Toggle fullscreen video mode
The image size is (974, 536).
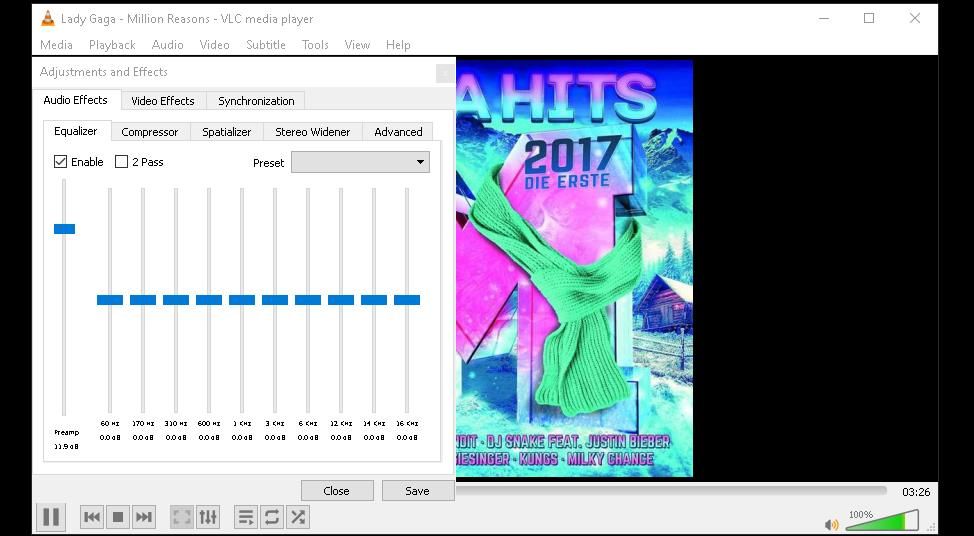[181, 517]
